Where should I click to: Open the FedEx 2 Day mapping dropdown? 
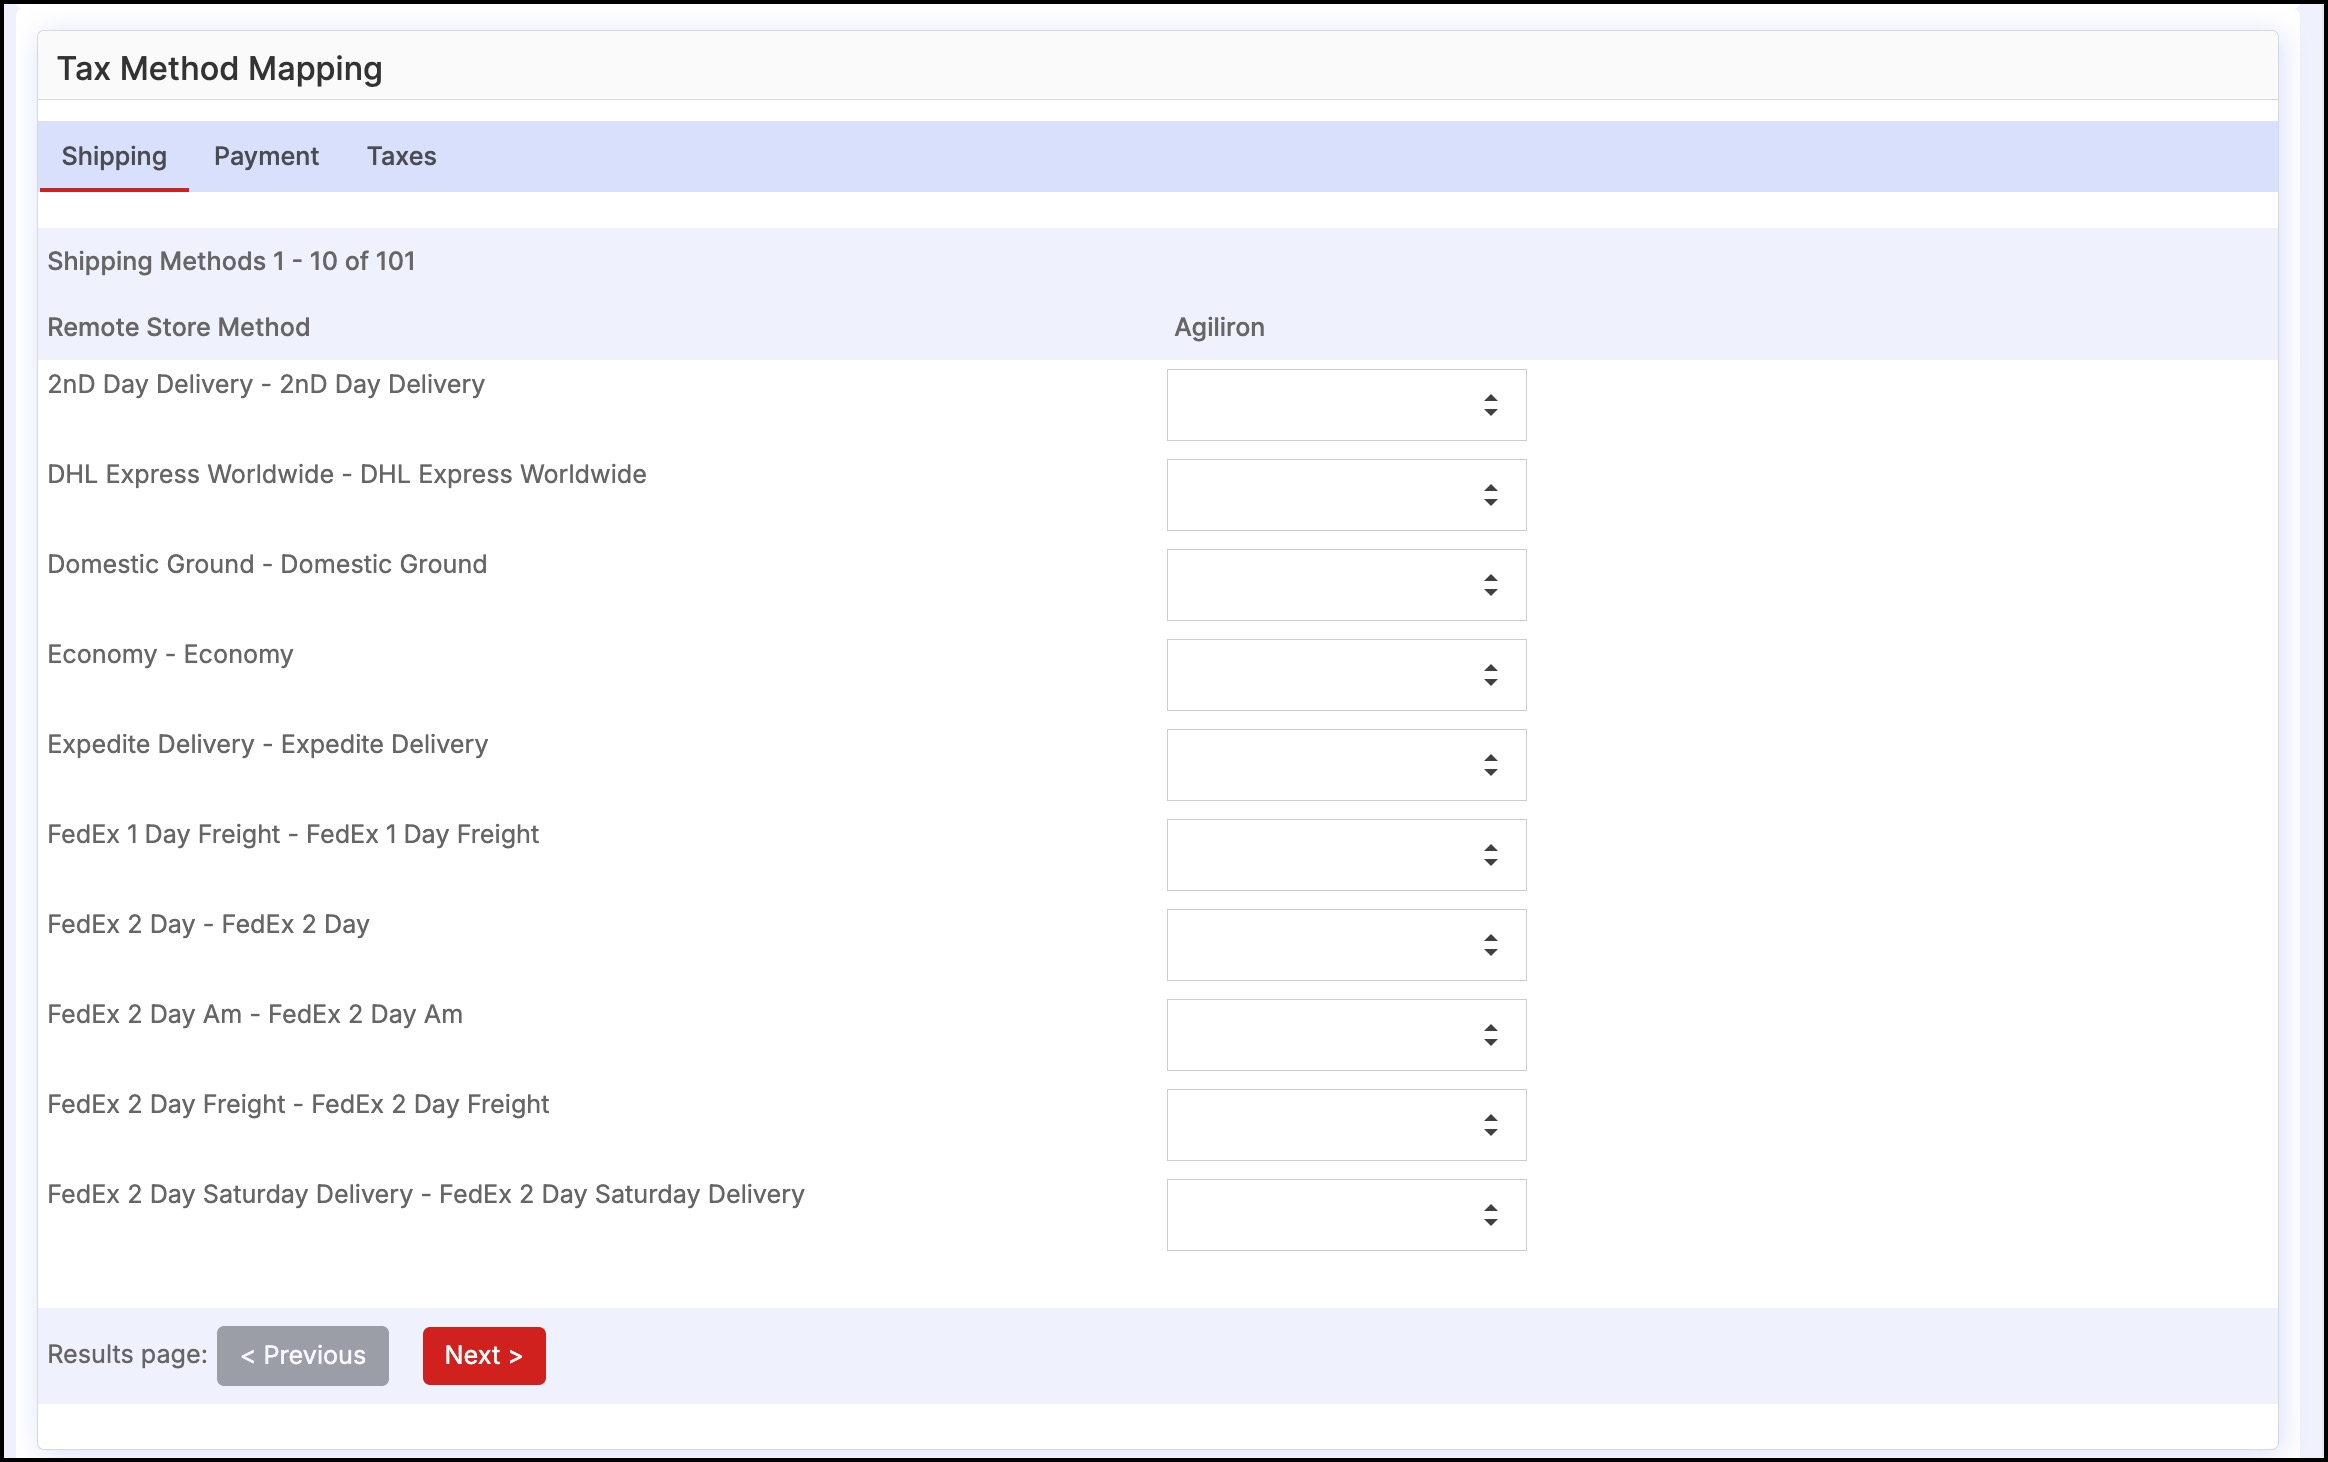click(x=1346, y=945)
